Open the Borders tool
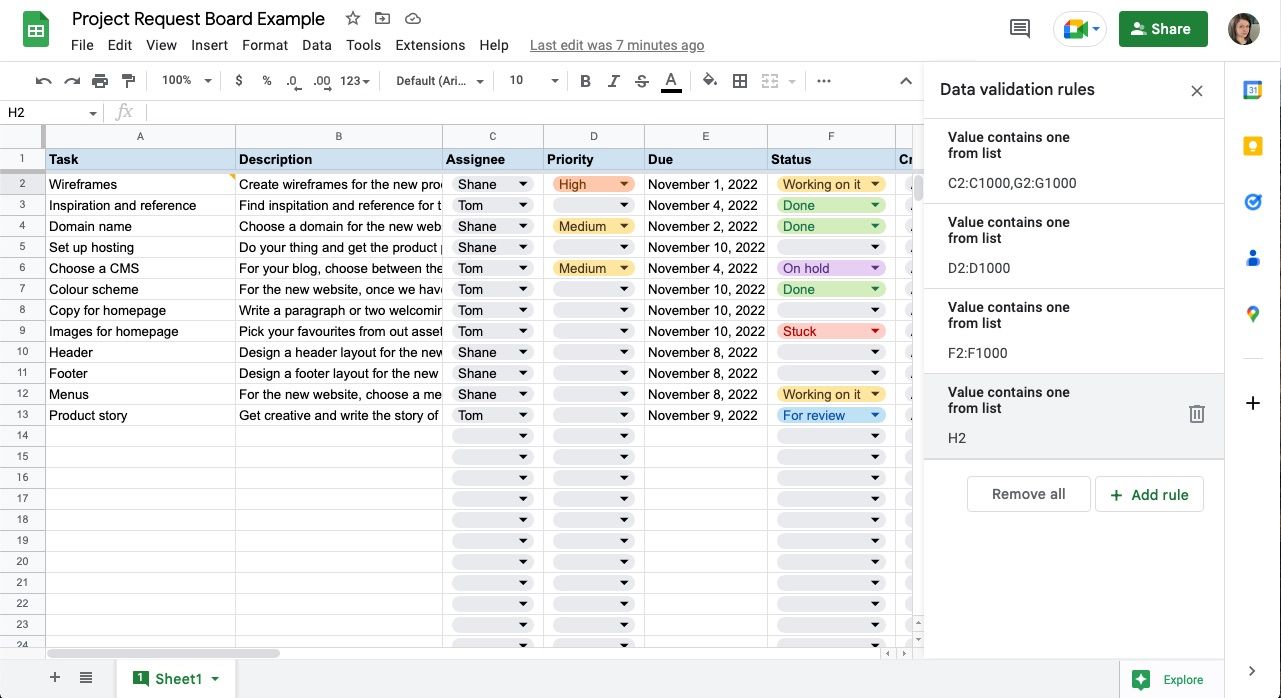The image size is (1281, 698). click(740, 81)
